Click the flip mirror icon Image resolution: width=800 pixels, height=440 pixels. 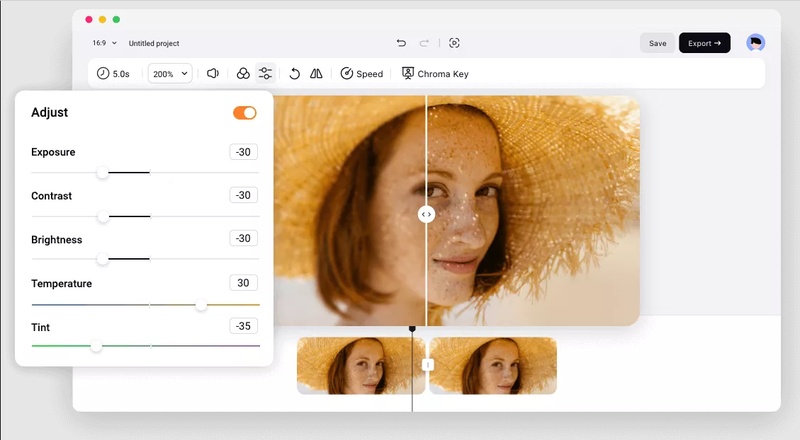tap(316, 74)
